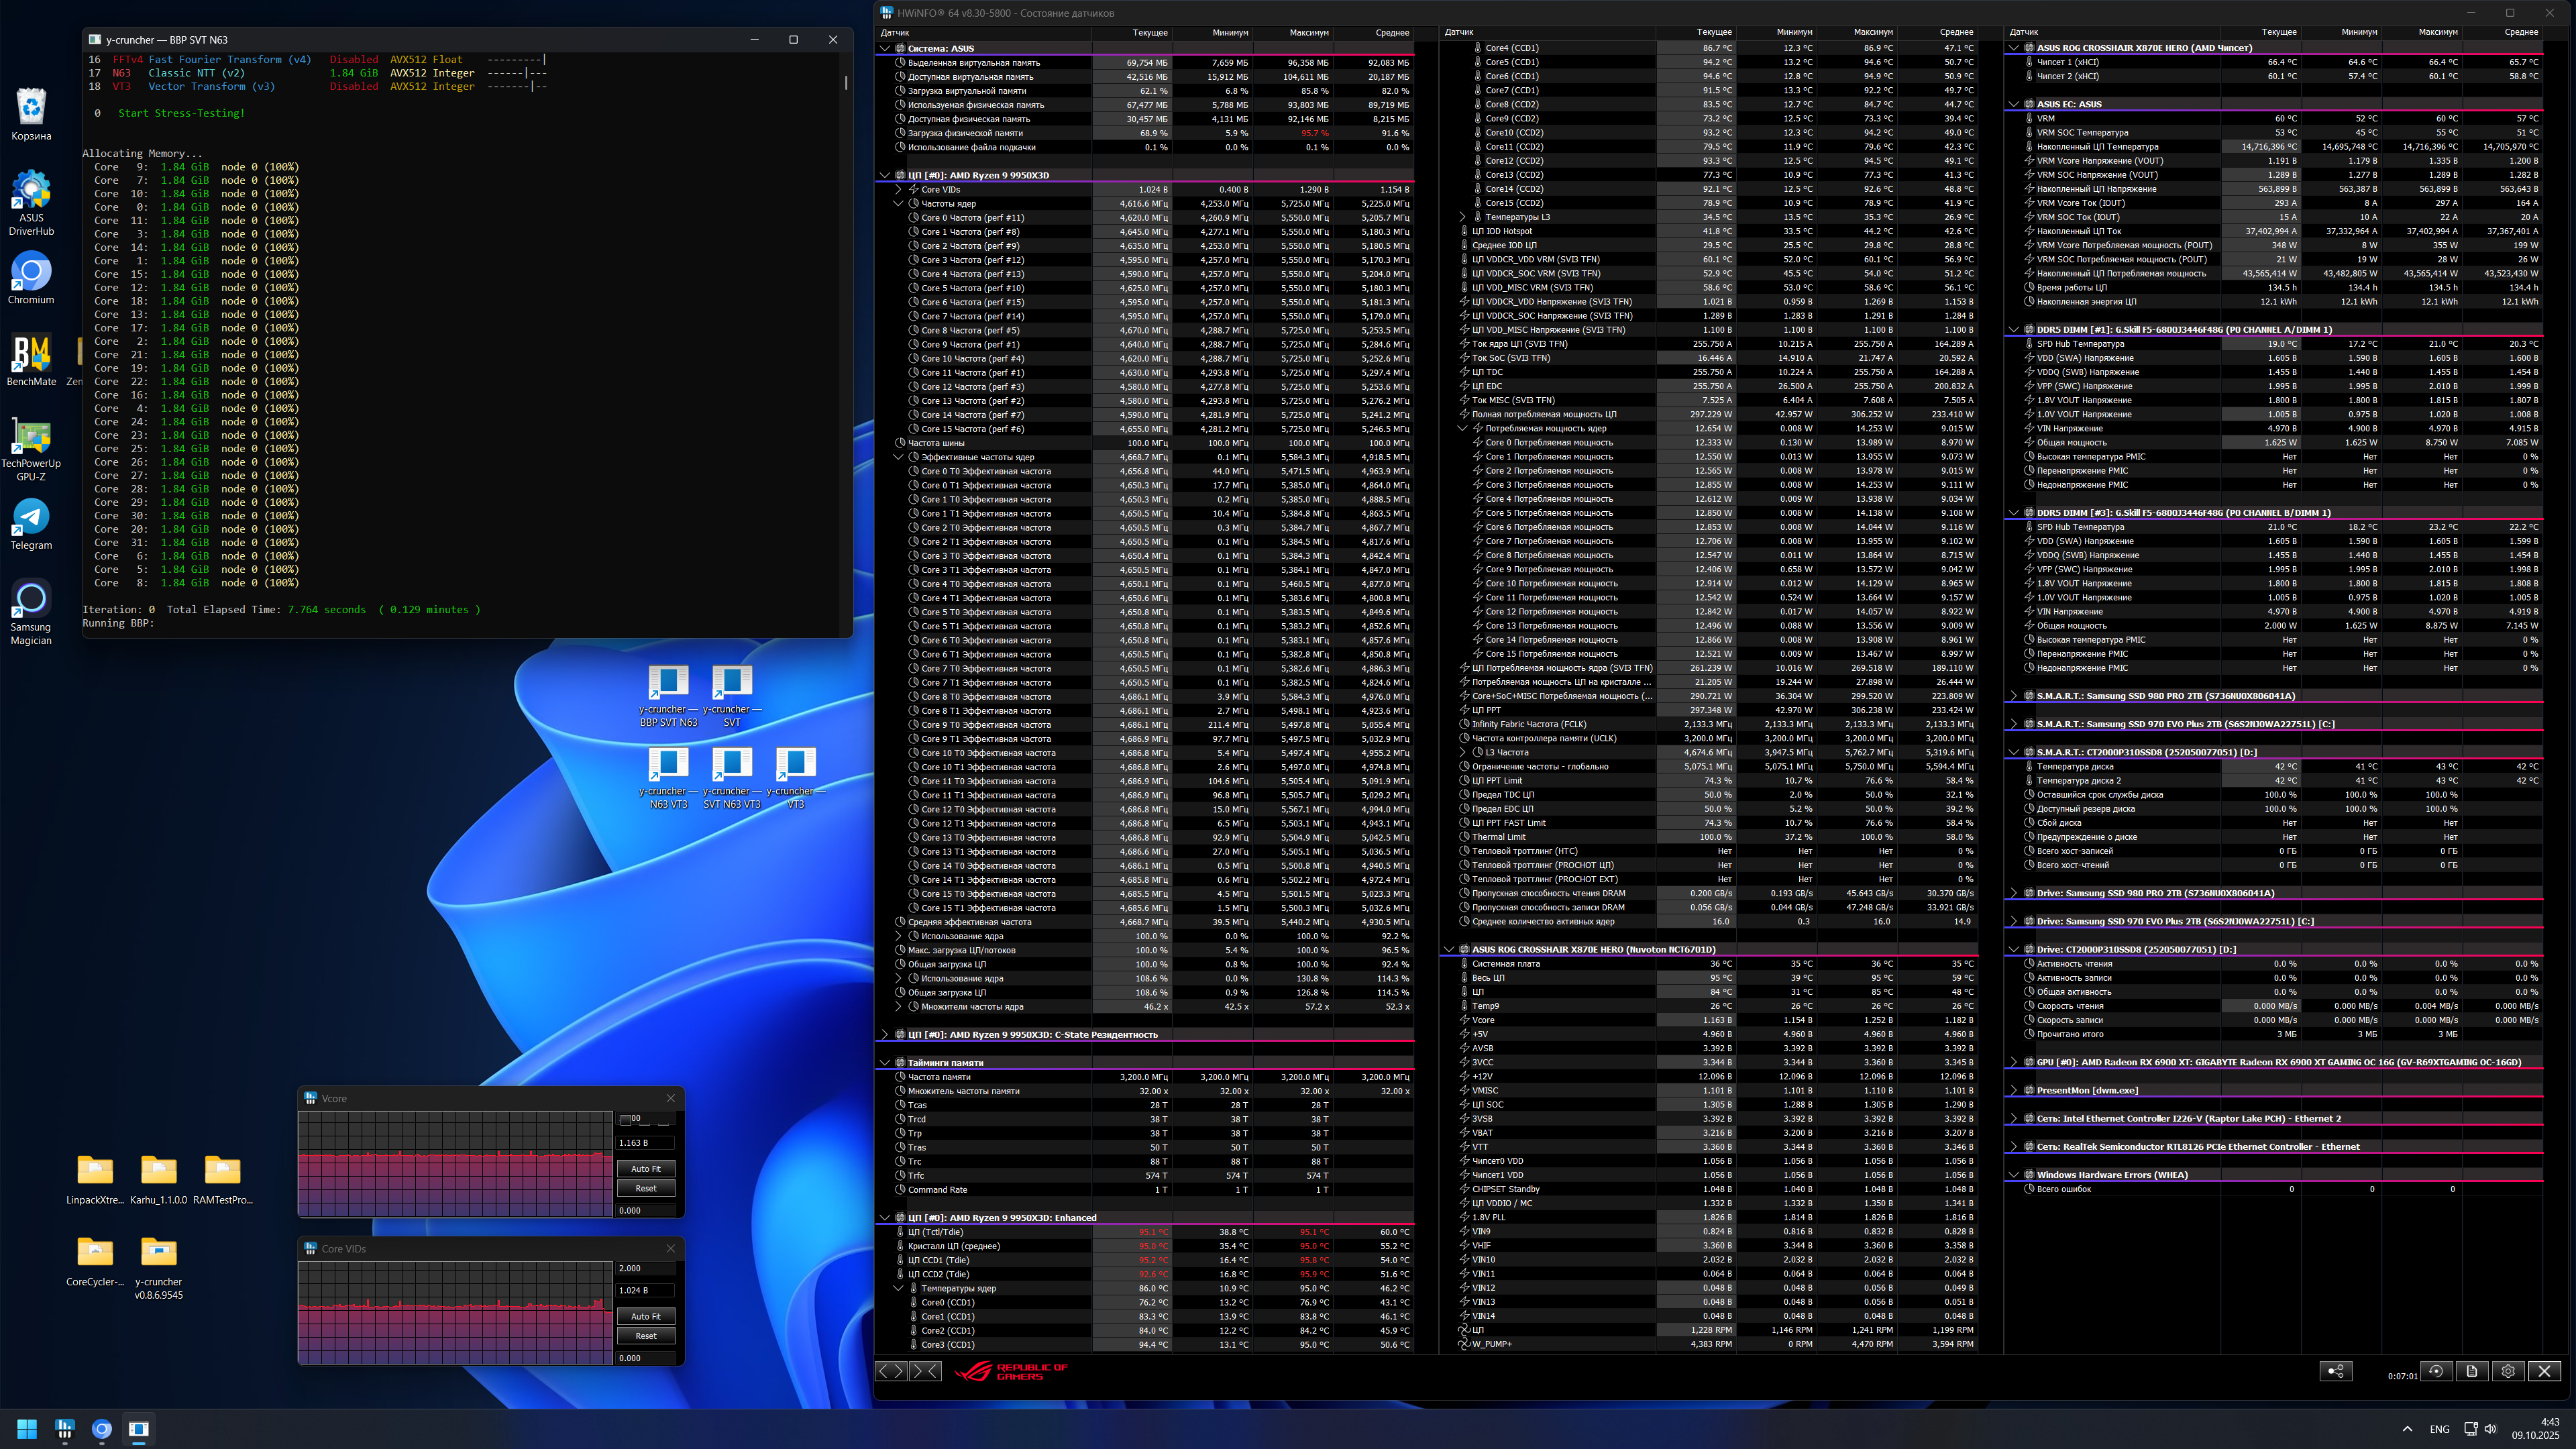
Task: Expand the Core VIDs tree row
Action: 898,189
